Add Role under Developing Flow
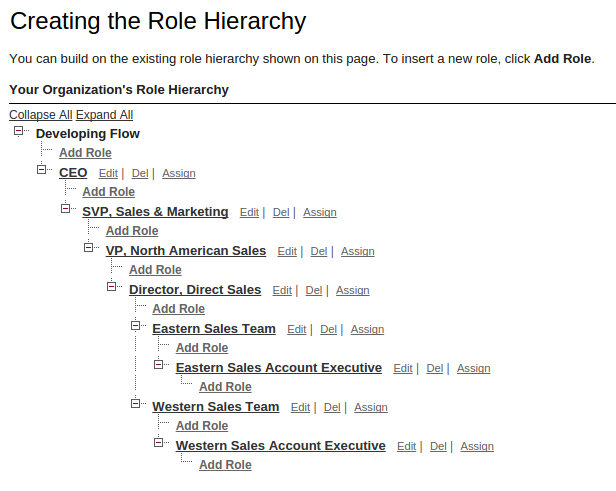 (x=85, y=153)
